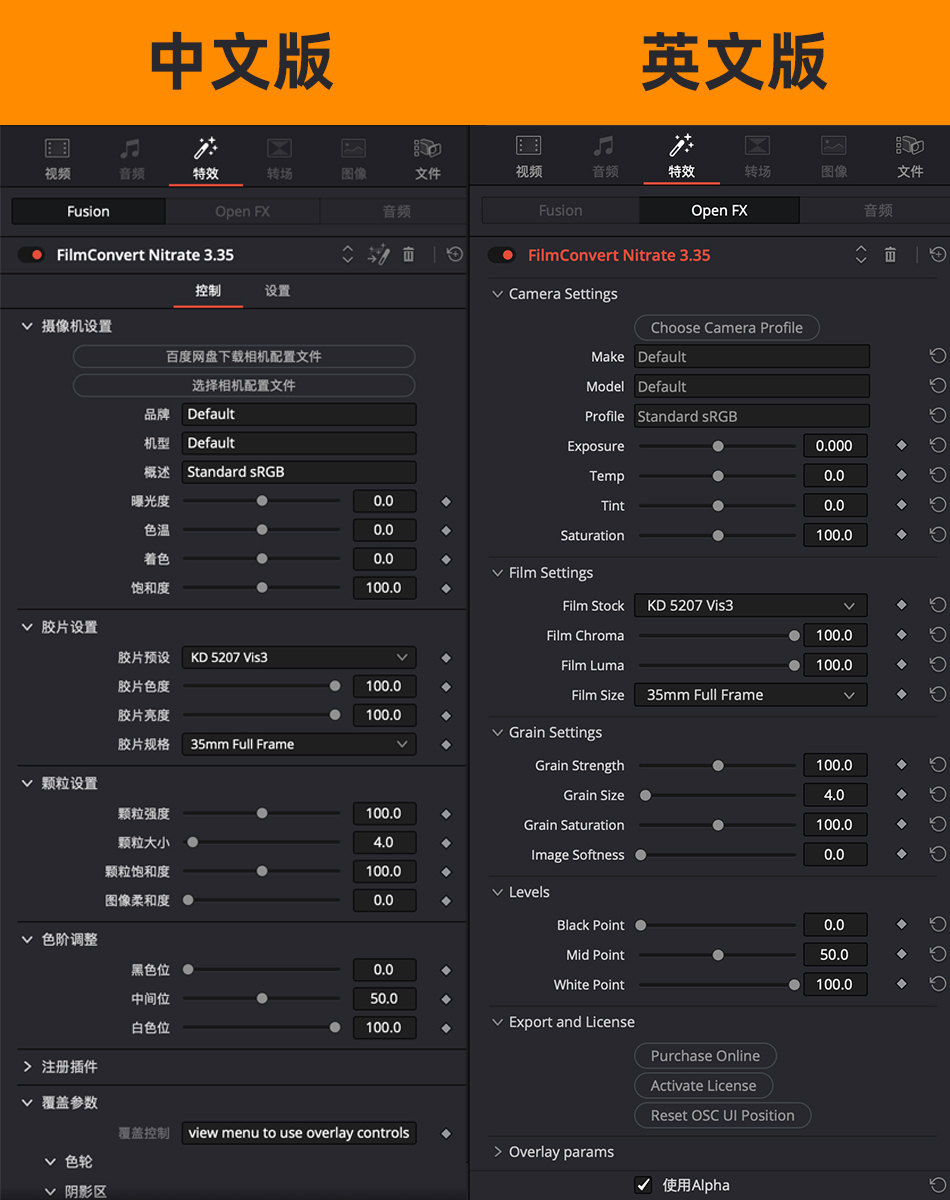Add keyframe for 胶片预设
The height and width of the screenshot is (1200, 950).
[446, 658]
